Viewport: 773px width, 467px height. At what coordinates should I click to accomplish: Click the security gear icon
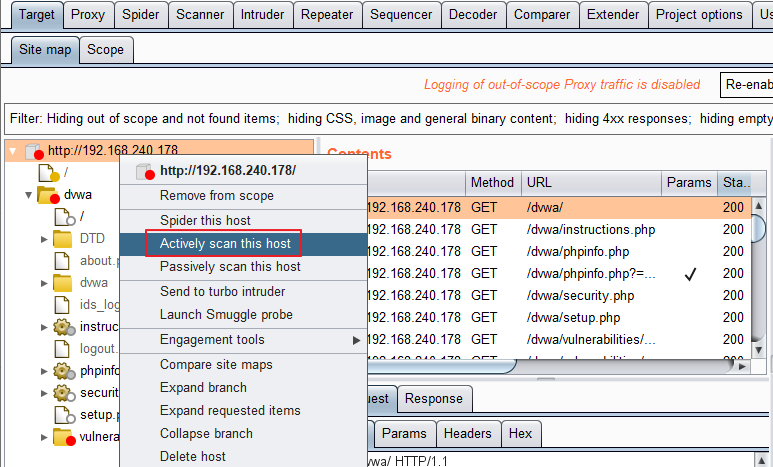pos(64,393)
